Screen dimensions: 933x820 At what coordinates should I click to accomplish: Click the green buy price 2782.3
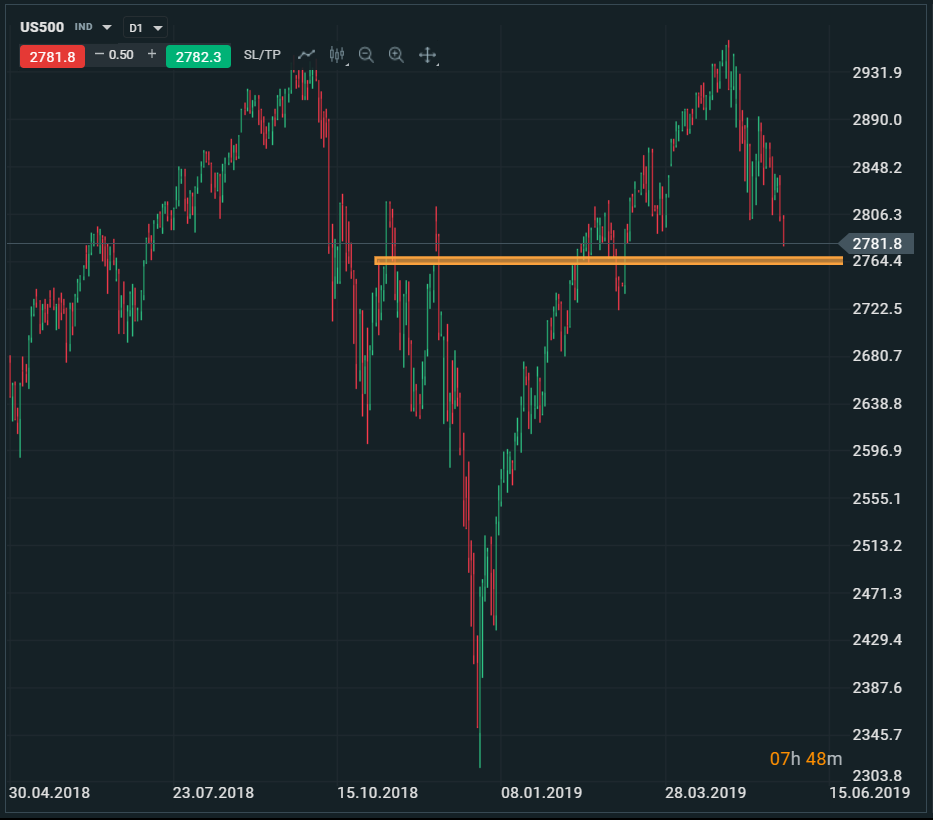pos(198,56)
